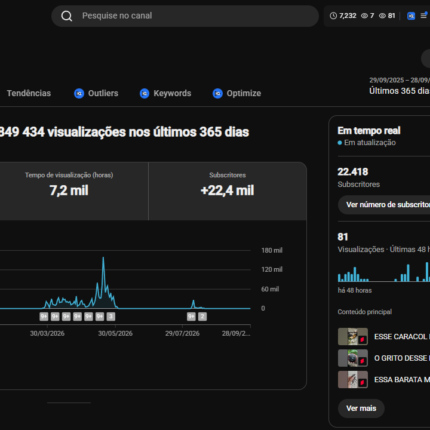Image resolution: width=430 pixels, height=430 pixels.
Task: Select the Subscritores +22,4 mil metric card
Action: tap(227, 191)
